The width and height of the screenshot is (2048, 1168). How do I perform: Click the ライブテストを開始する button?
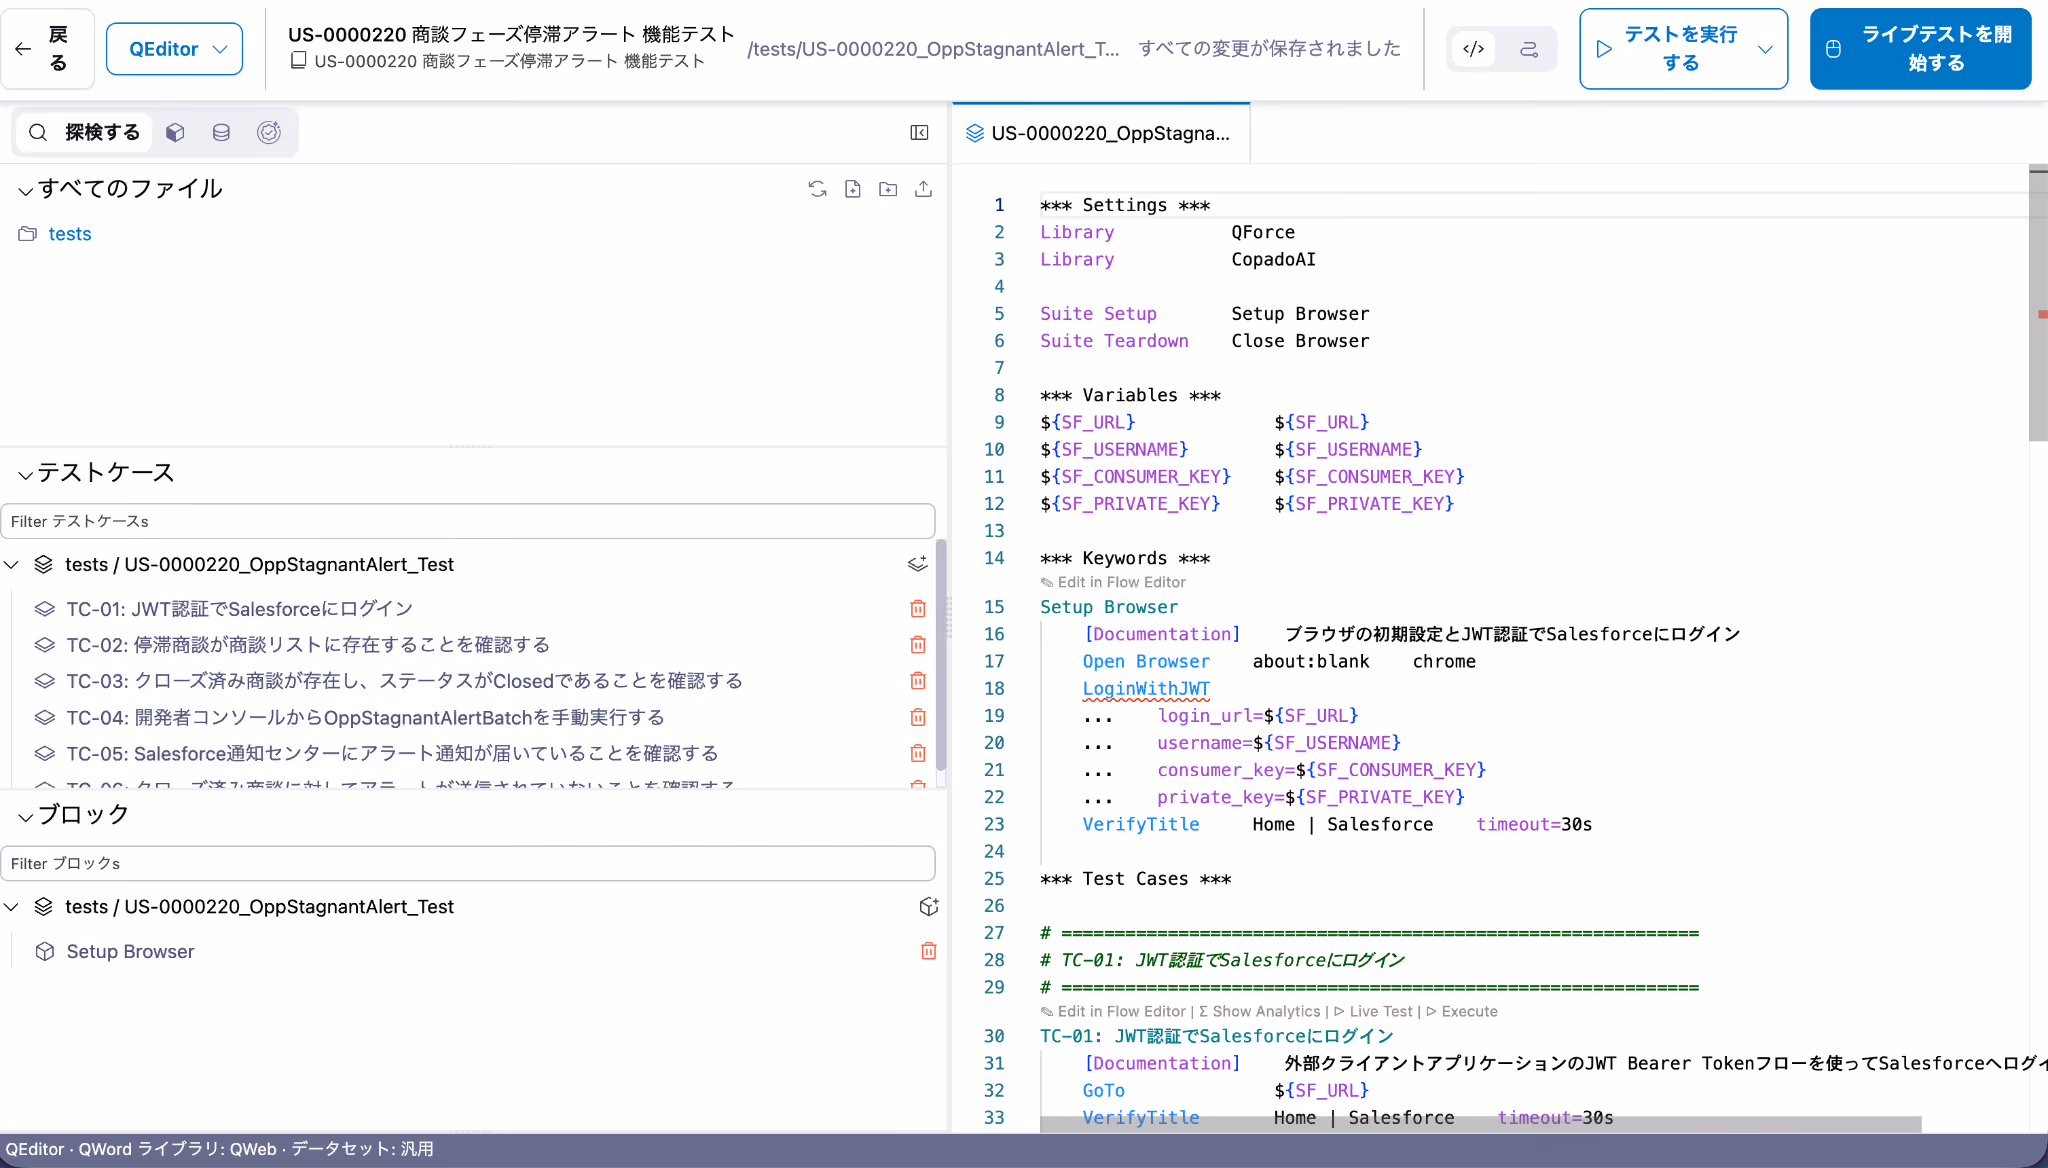1920,49
